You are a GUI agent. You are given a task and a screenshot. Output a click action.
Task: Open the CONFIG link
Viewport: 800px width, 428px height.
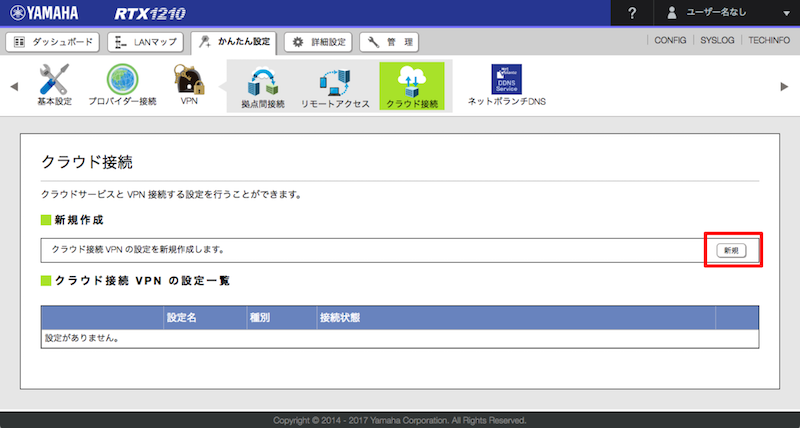click(x=670, y=41)
